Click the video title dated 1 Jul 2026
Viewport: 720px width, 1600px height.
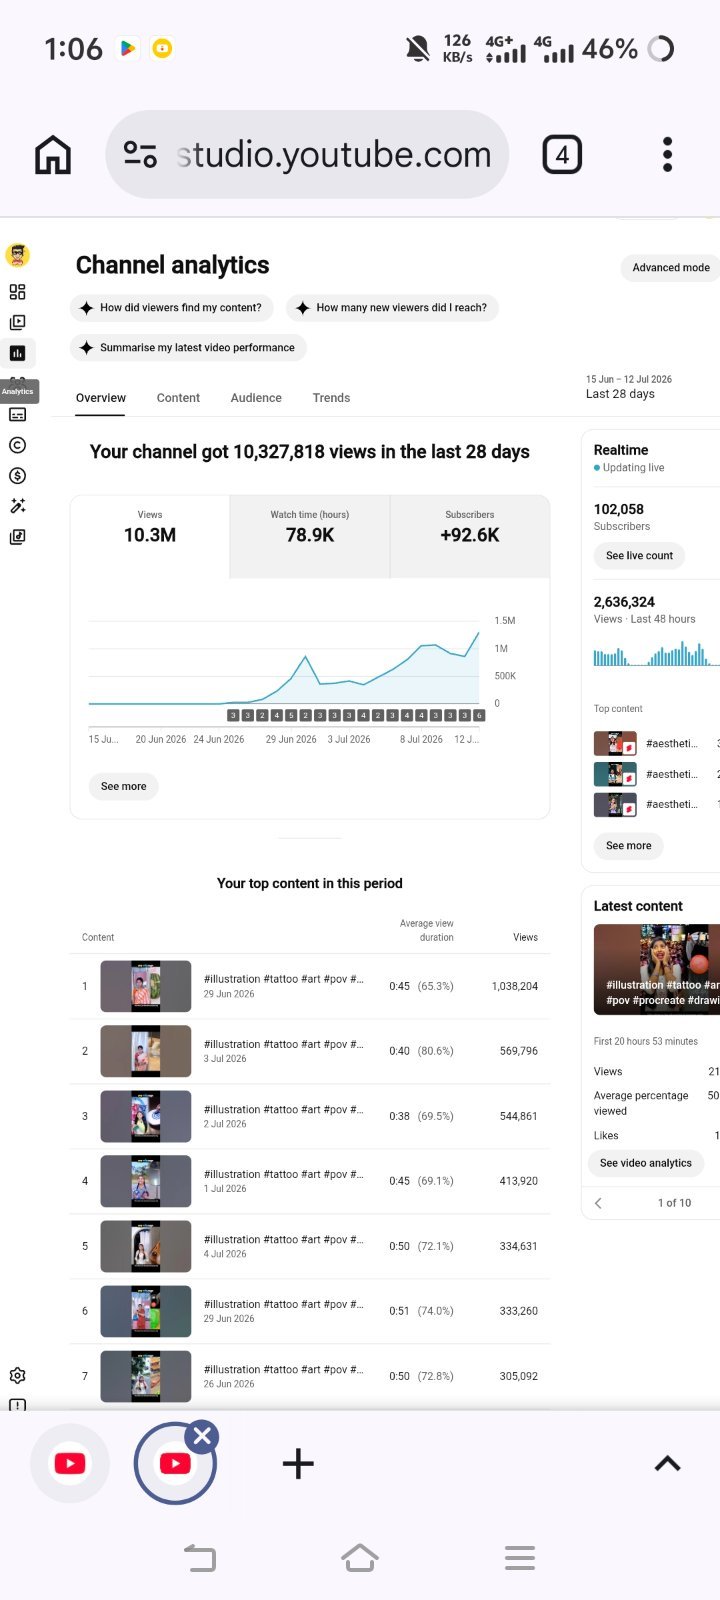(284, 1174)
